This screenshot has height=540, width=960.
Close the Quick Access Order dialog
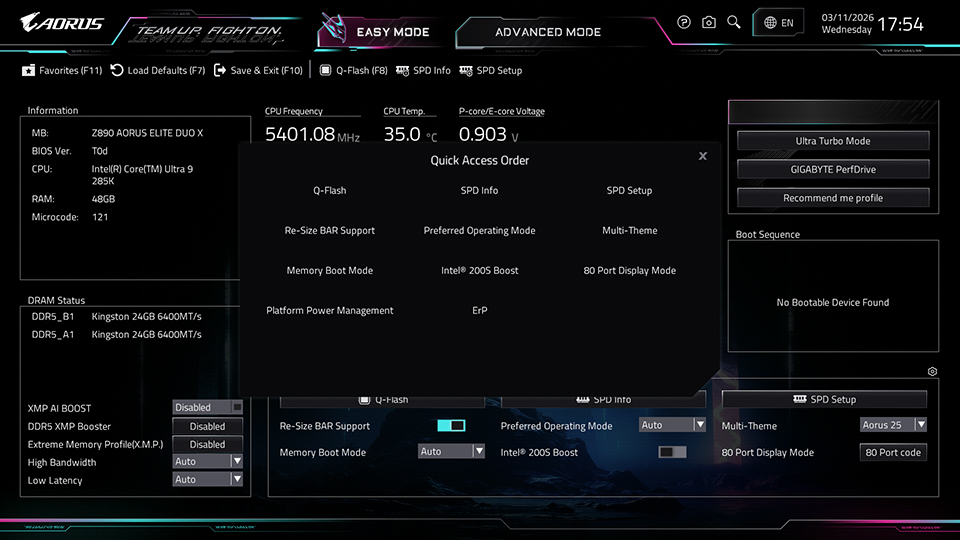pyautogui.click(x=703, y=156)
